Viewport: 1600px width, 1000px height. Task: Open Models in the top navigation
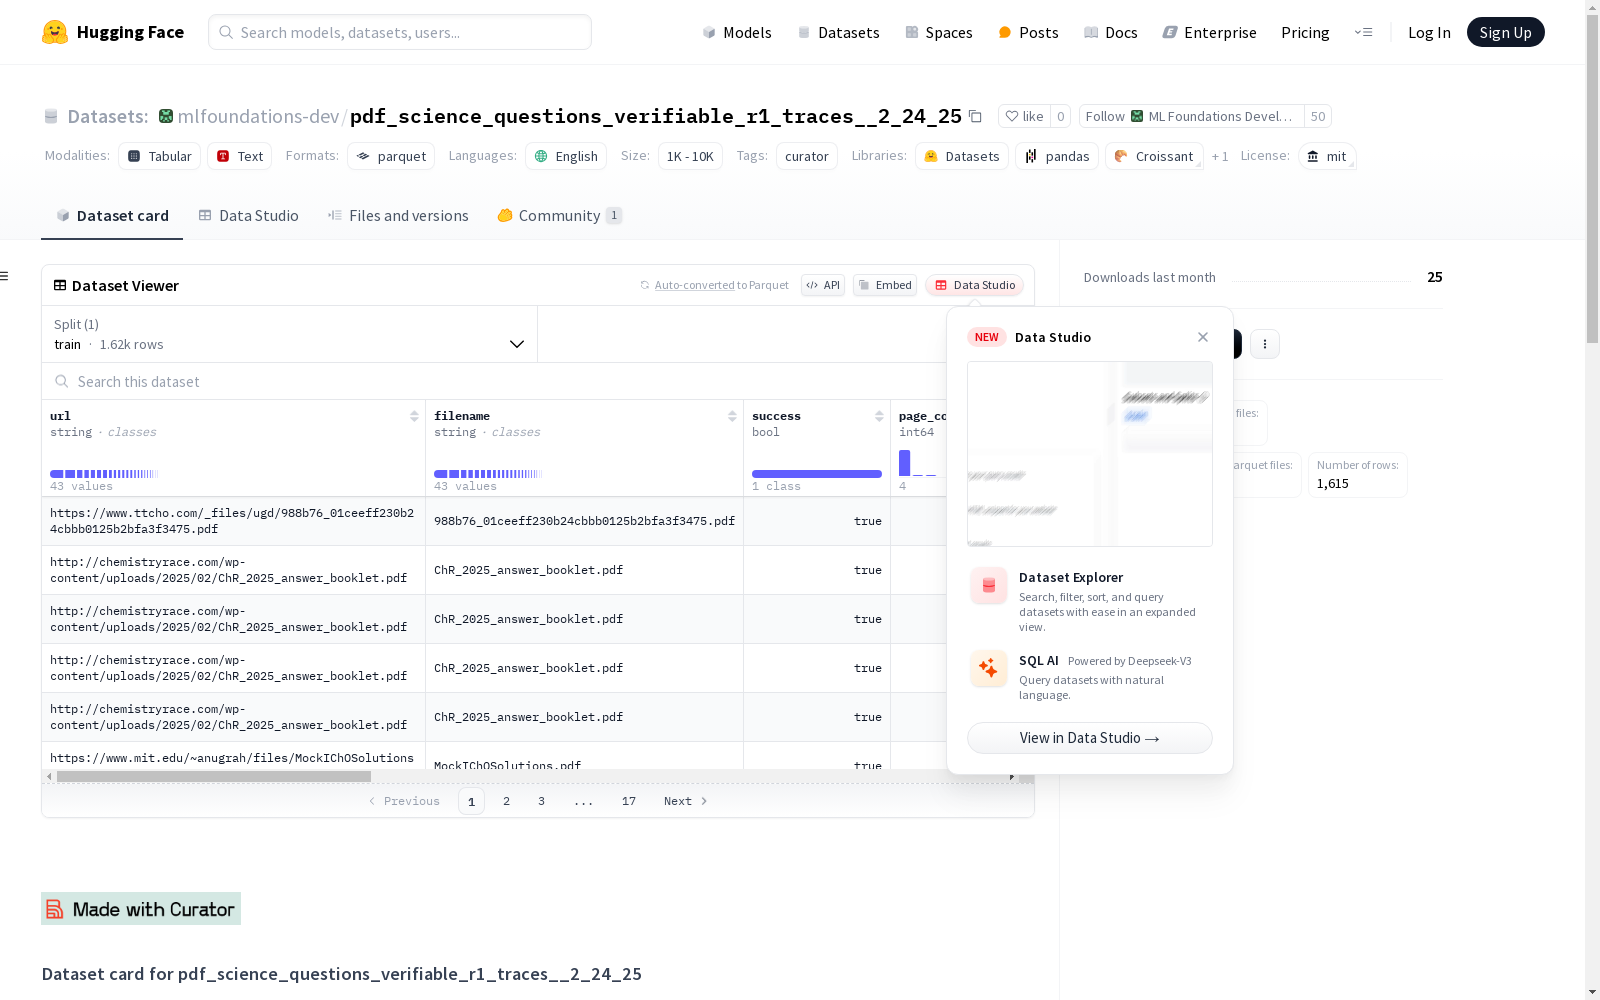coord(737,32)
